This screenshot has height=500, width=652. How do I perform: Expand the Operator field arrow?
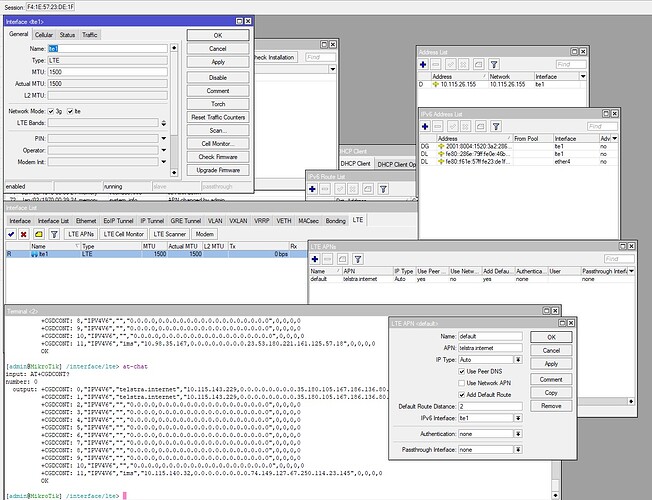click(163, 150)
